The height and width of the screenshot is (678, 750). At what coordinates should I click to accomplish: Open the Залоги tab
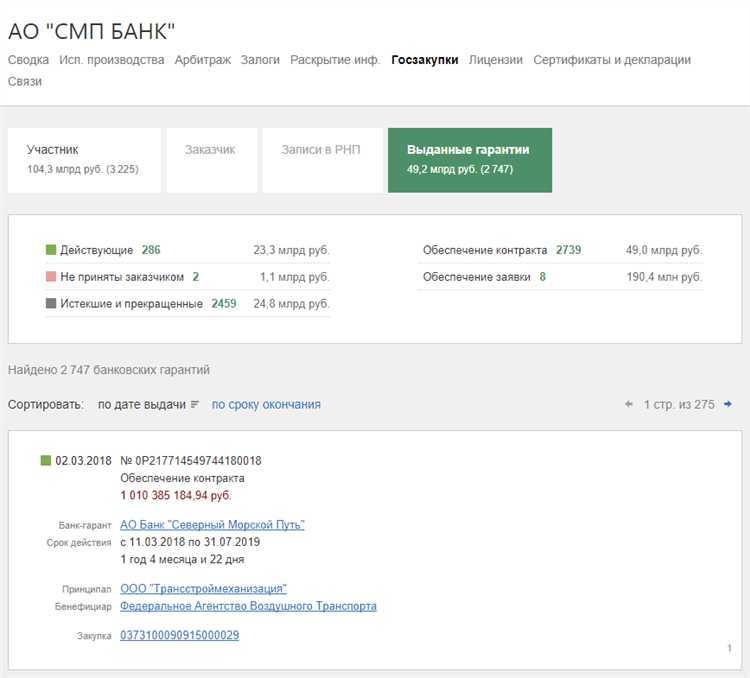(260, 60)
